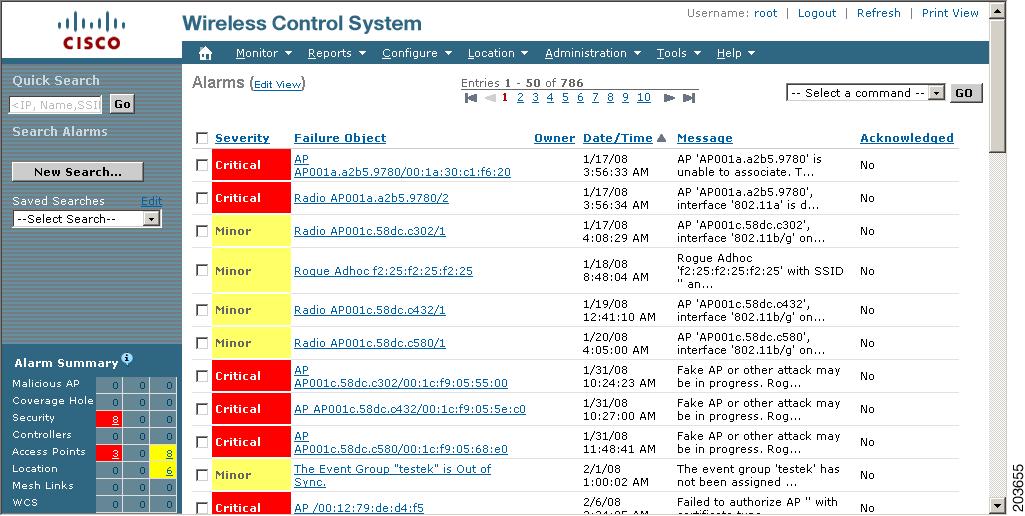Go to next page of alarm entries
The width and height of the screenshot is (1025, 516).
(669, 98)
